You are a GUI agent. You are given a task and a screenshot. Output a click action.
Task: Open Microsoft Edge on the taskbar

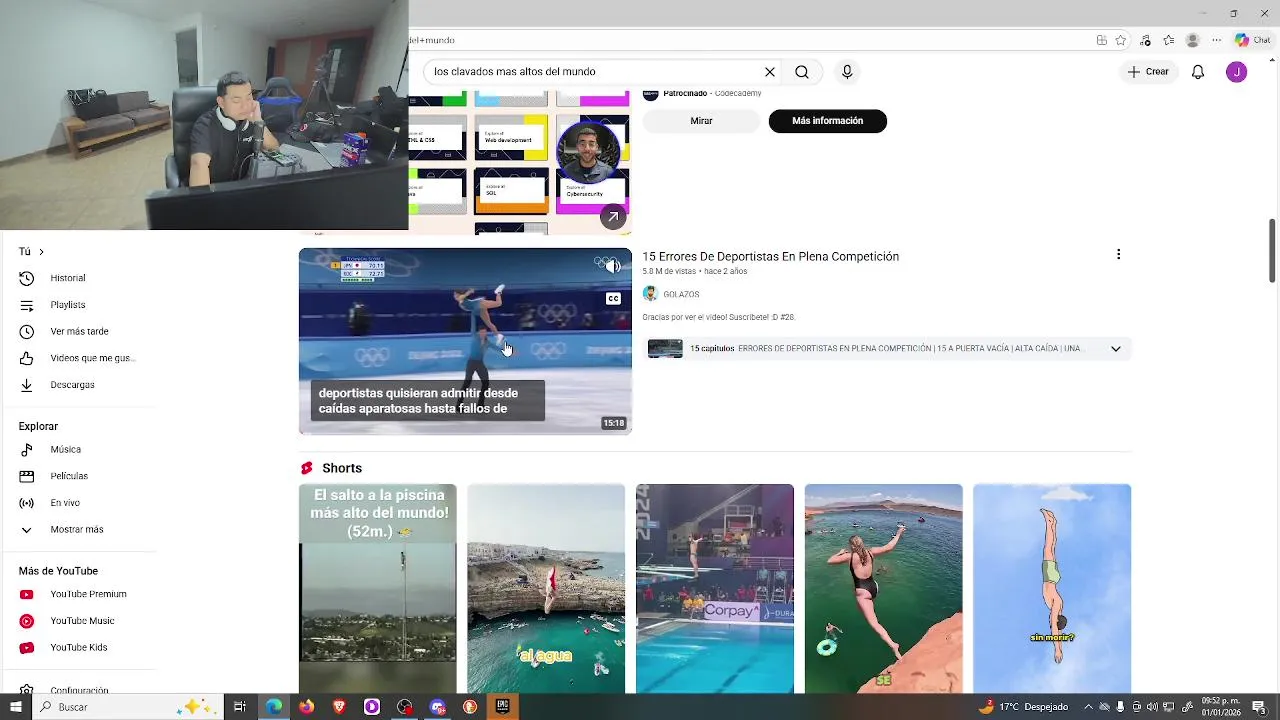coord(273,707)
